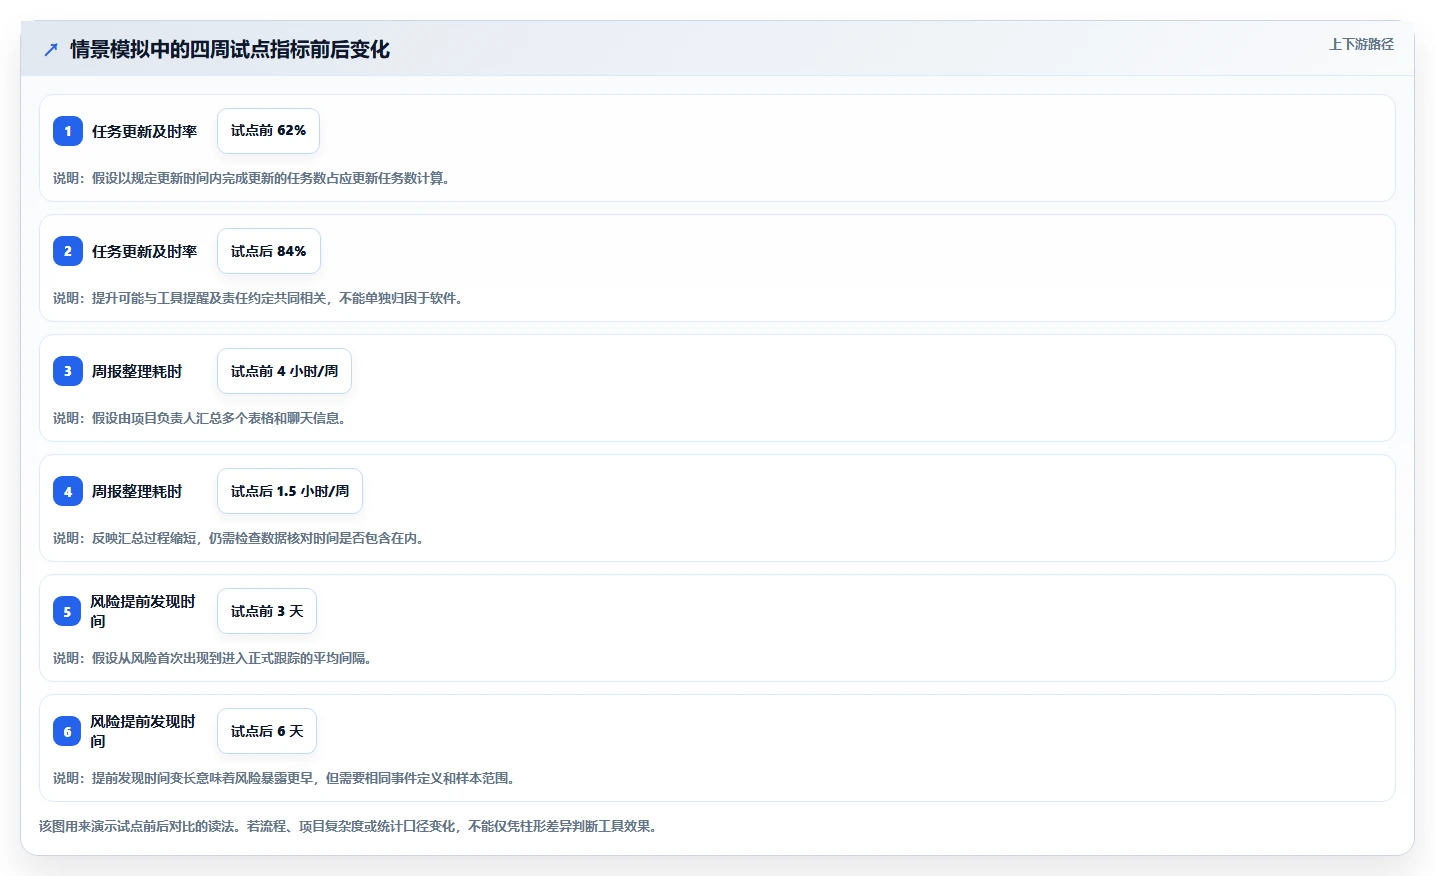Click the 试点后 84% value chip

tap(269, 251)
